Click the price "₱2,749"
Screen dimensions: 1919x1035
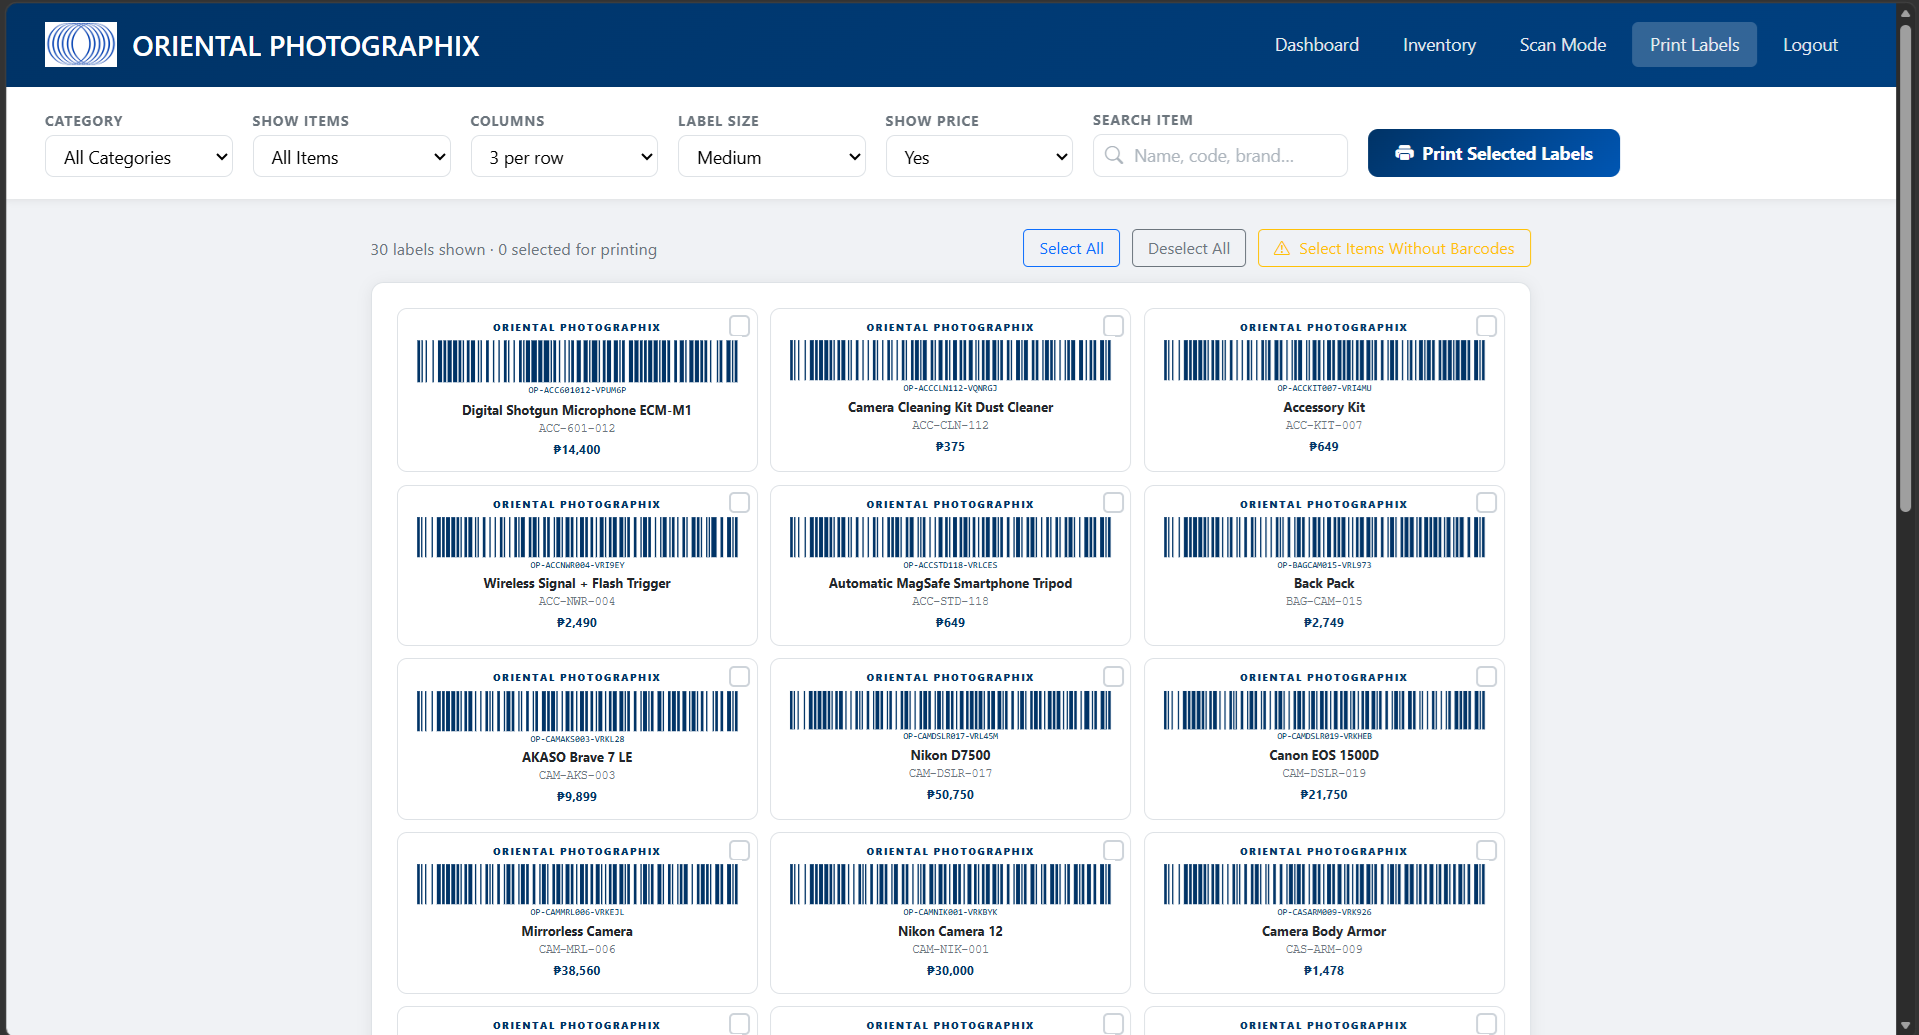1324,623
